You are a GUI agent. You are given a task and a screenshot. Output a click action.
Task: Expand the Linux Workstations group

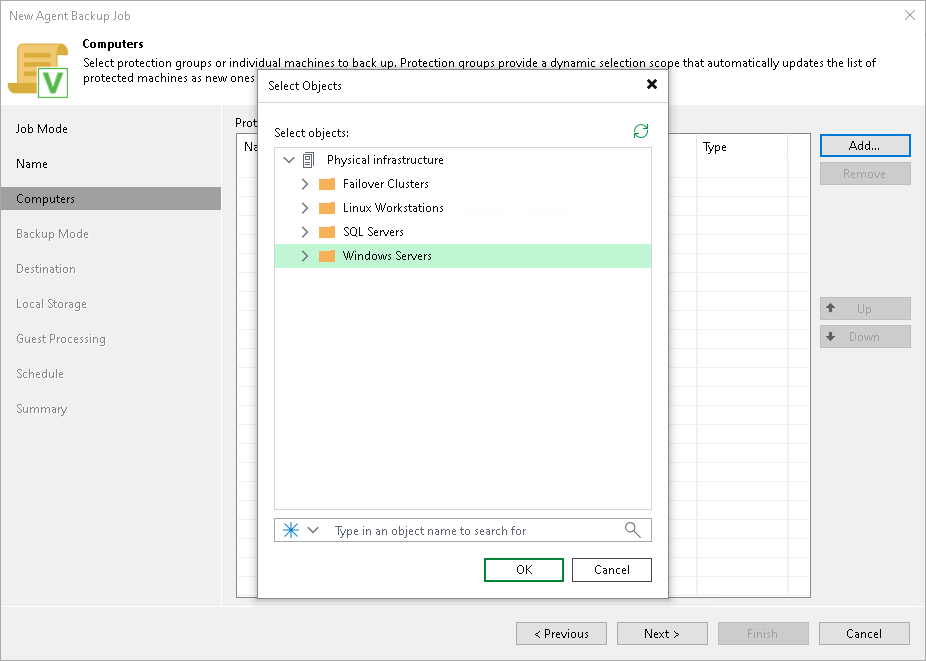(x=305, y=208)
